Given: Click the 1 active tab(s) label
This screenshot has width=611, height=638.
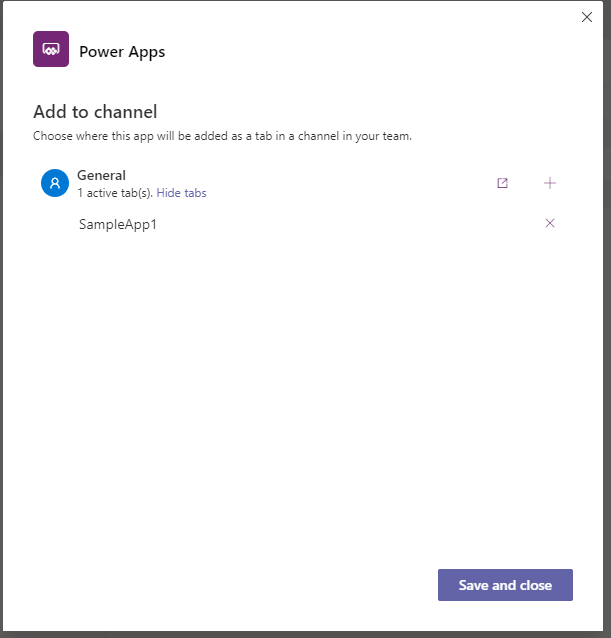Looking at the screenshot, I should point(115,193).
